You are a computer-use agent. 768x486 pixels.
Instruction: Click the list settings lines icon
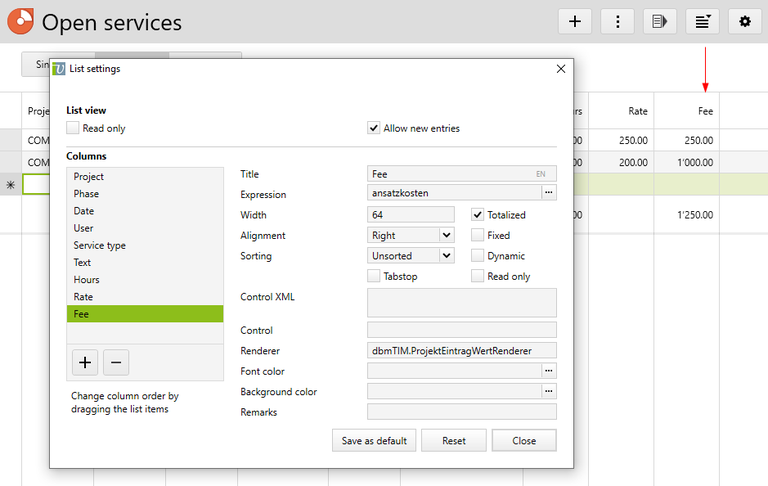702,22
